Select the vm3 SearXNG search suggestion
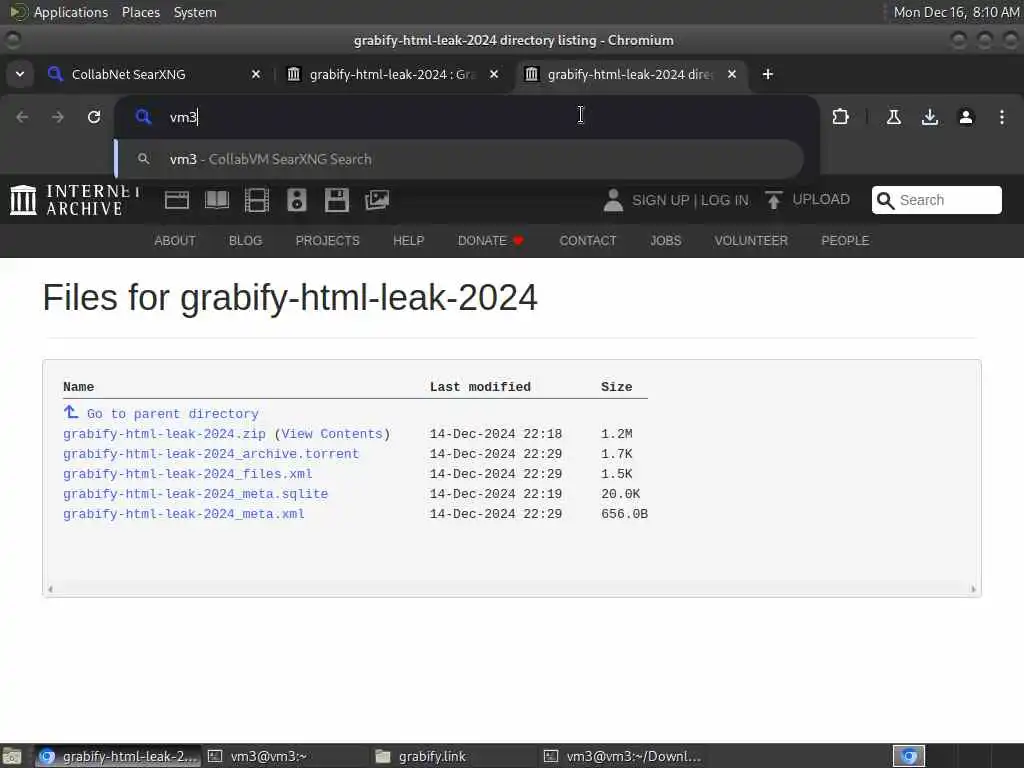 click(x=459, y=159)
